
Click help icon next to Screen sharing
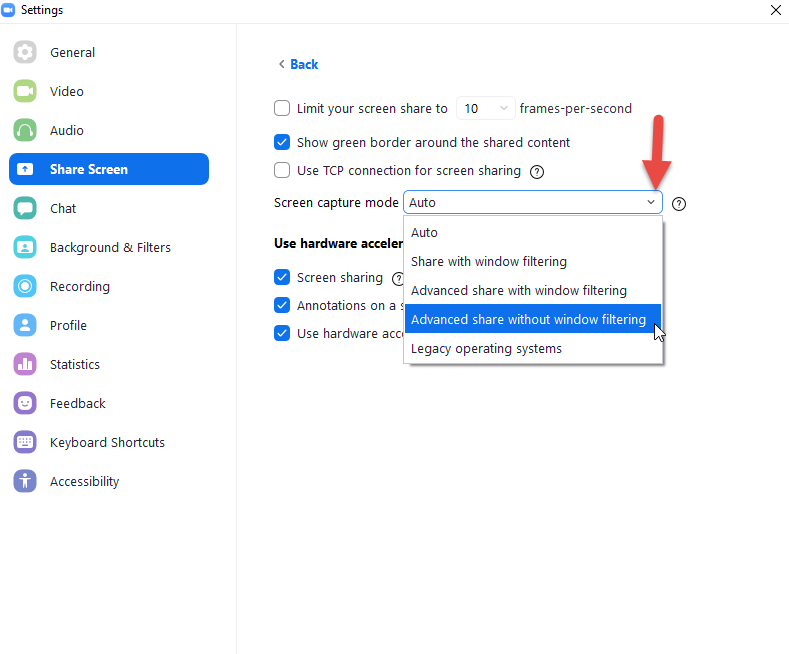398,279
